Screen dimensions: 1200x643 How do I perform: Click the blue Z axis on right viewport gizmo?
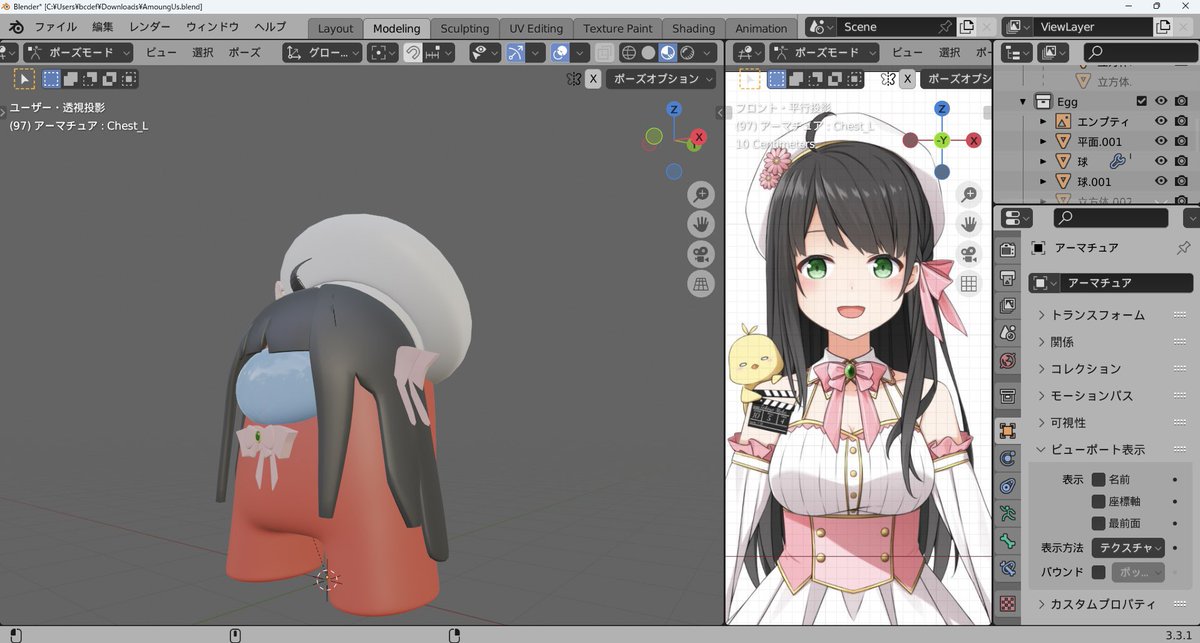[x=941, y=109]
